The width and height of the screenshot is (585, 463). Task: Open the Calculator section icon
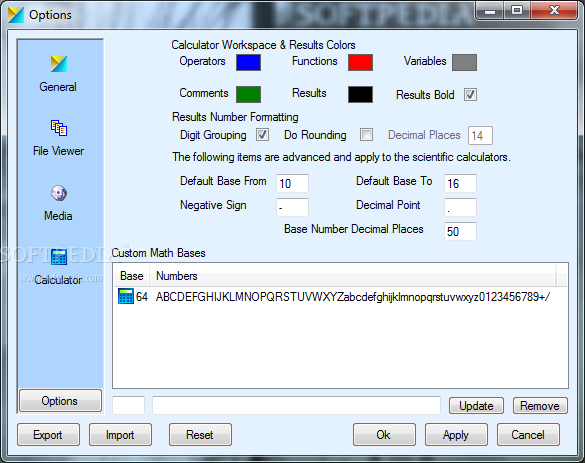point(59,257)
